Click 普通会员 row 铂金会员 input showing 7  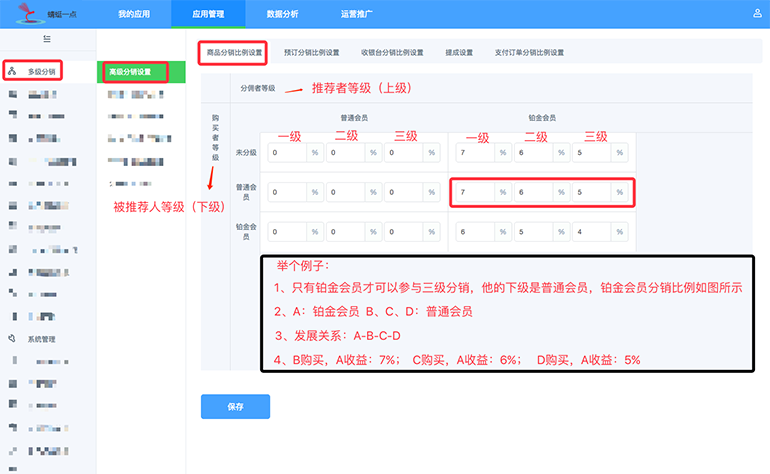pyautogui.click(x=475, y=192)
